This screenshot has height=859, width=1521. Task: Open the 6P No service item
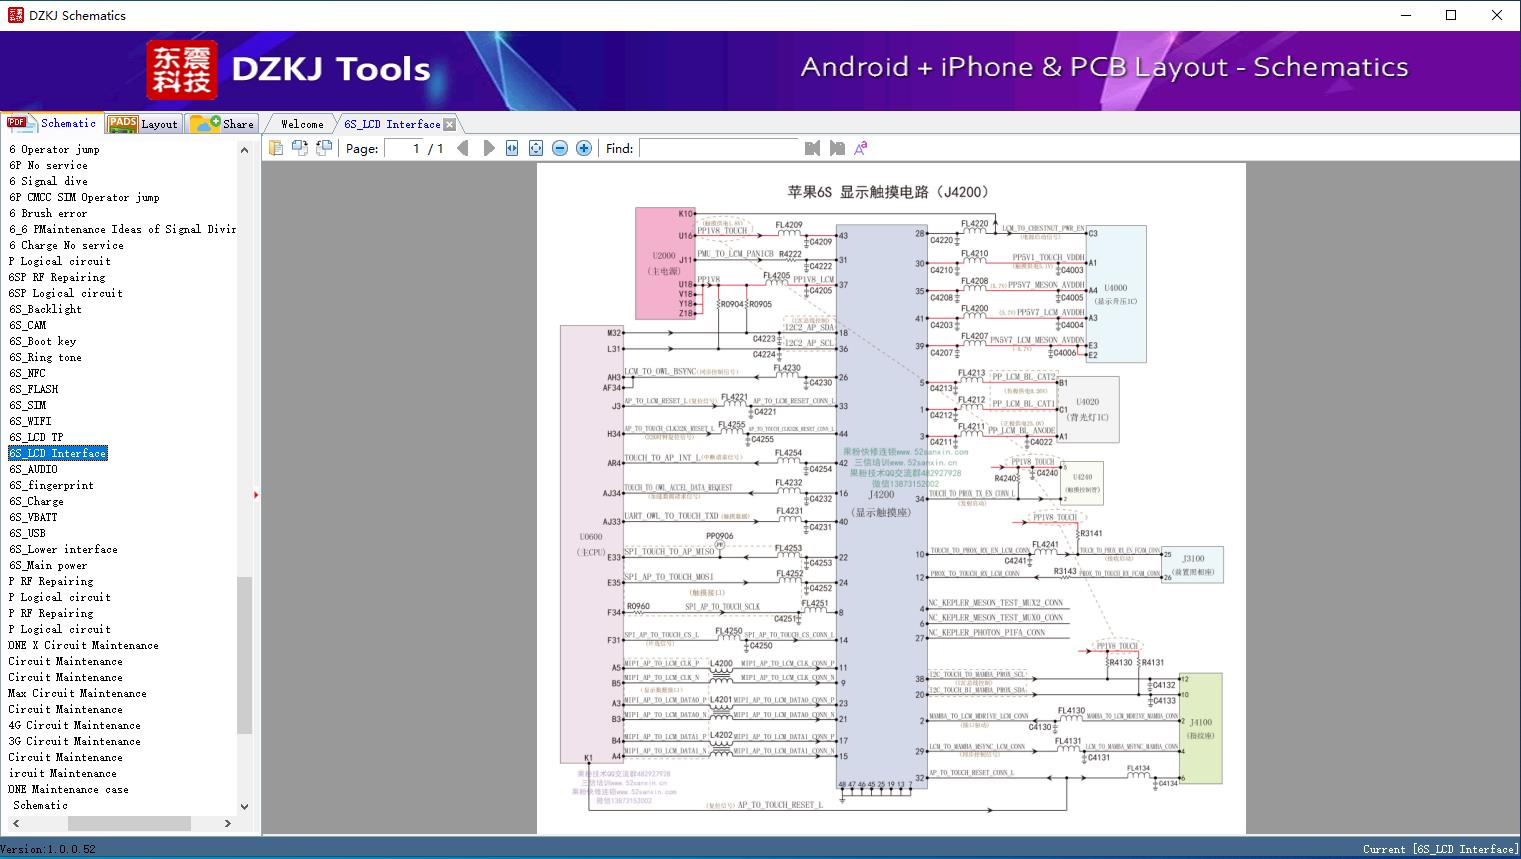point(48,165)
